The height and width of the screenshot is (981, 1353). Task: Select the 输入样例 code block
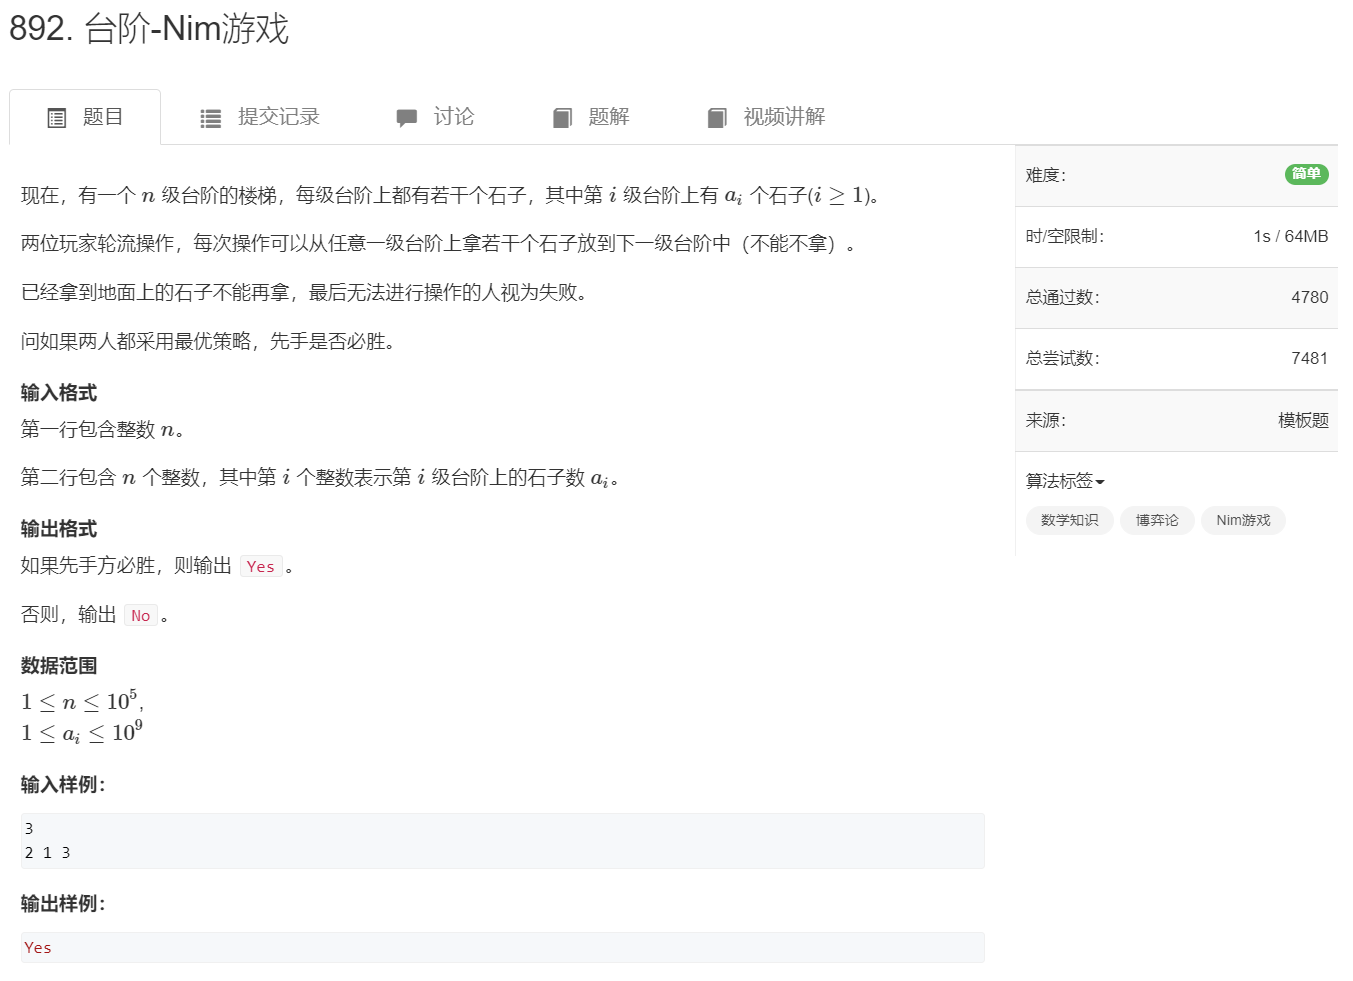click(500, 840)
